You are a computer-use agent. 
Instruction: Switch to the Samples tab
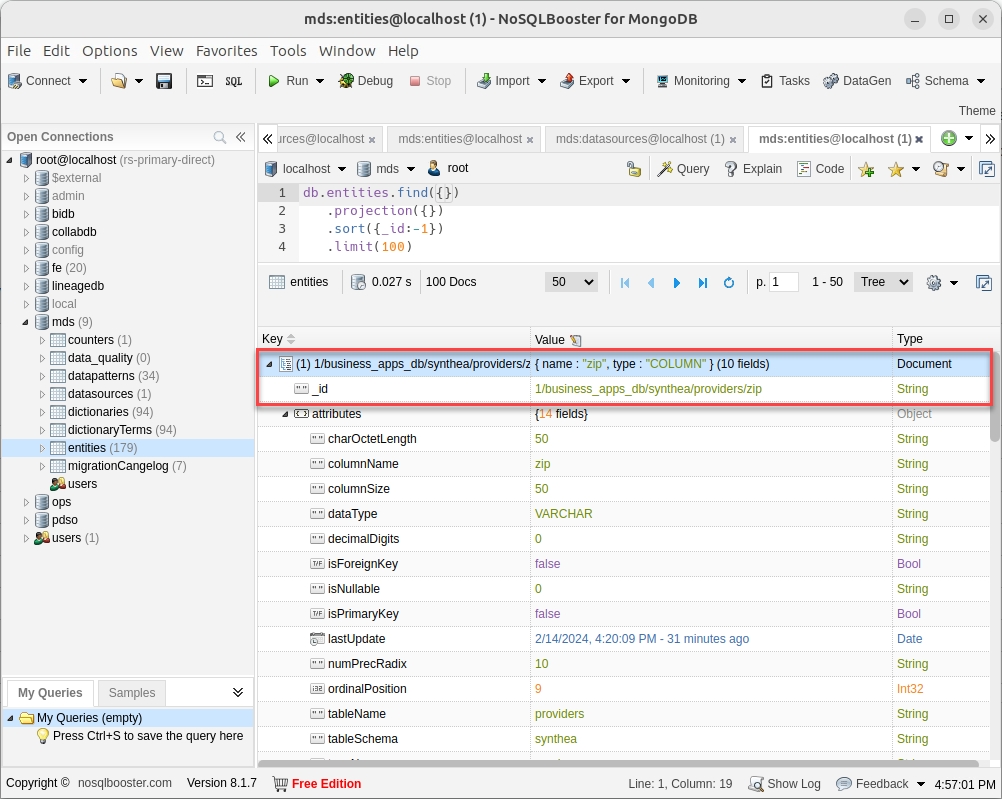(132, 692)
